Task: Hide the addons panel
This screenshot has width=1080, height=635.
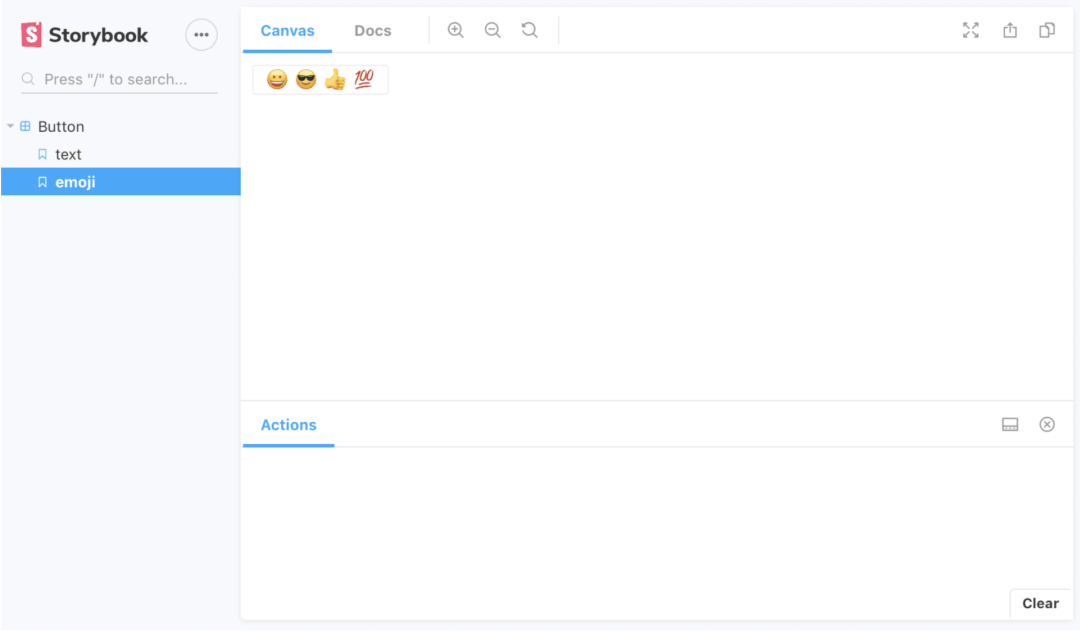Action: (x=1047, y=424)
